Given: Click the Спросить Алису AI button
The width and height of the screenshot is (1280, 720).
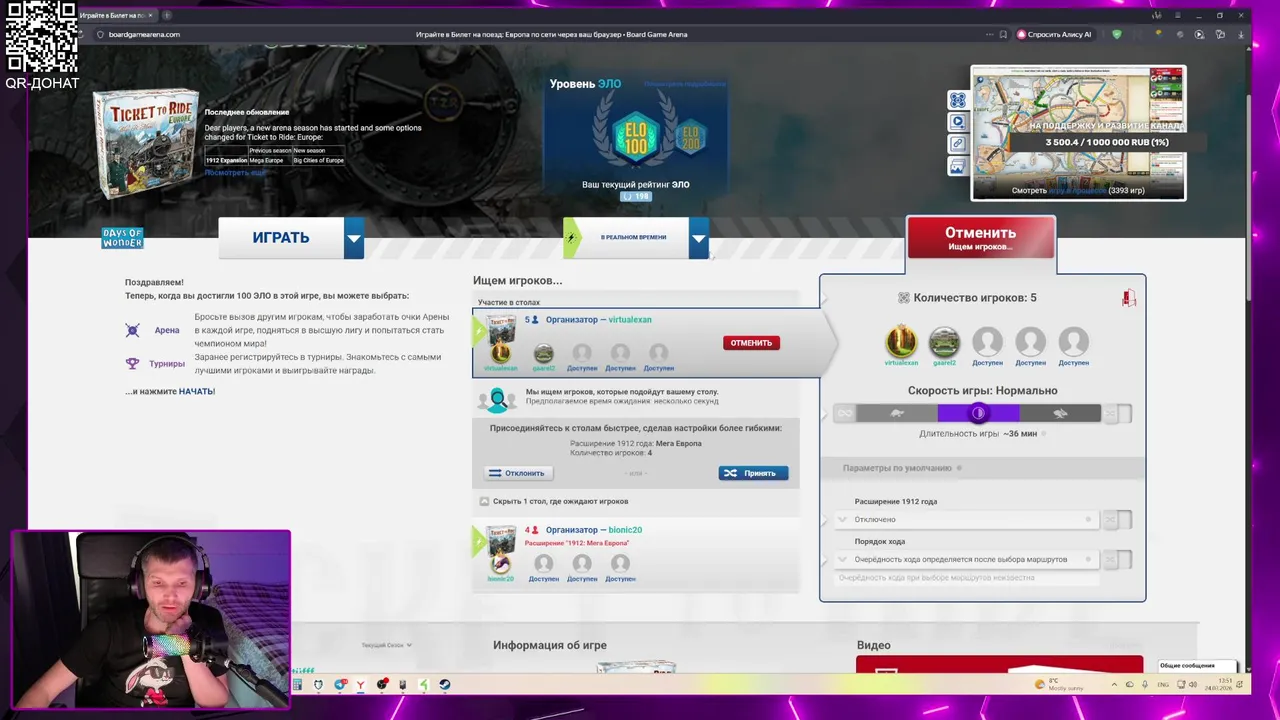Looking at the screenshot, I should pos(1054,34).
